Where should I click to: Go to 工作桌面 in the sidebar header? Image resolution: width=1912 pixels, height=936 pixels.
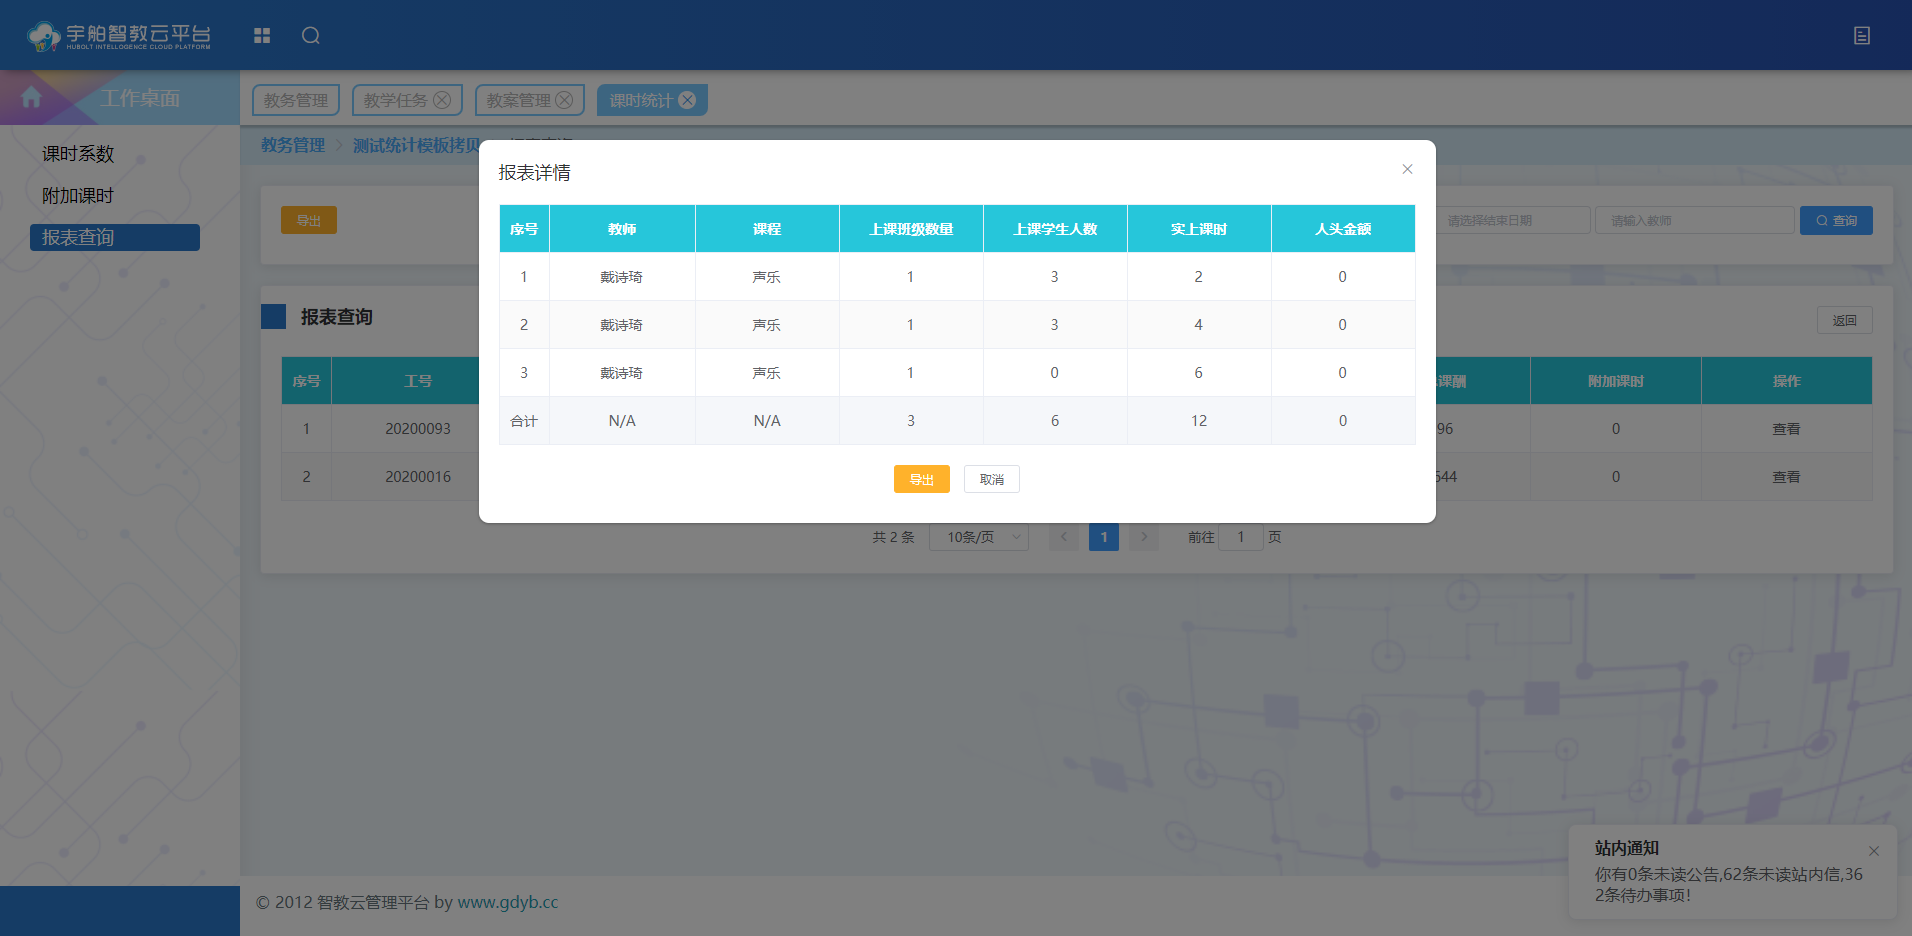click(140, 98)
